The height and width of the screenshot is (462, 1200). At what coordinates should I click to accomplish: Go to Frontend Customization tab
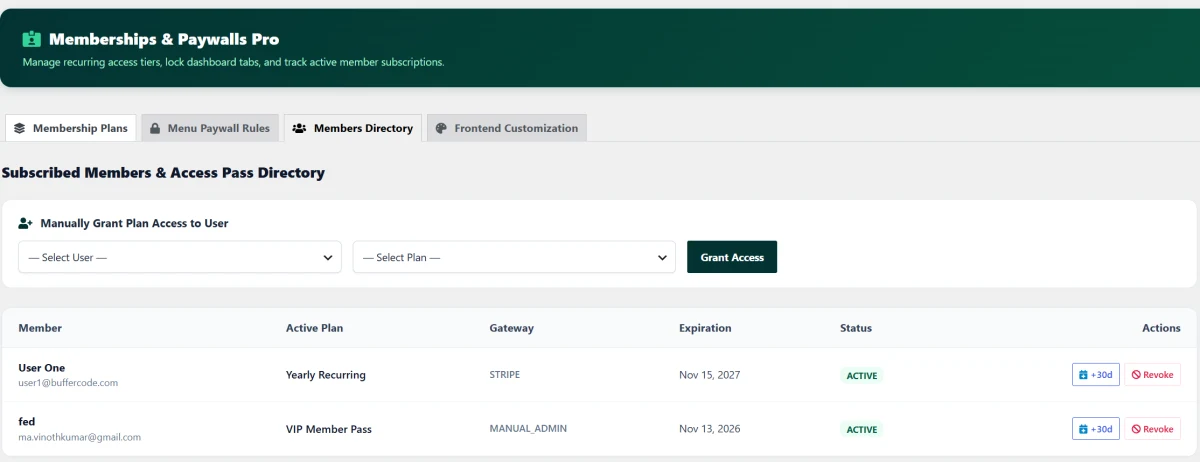click(x=507, y=128)
